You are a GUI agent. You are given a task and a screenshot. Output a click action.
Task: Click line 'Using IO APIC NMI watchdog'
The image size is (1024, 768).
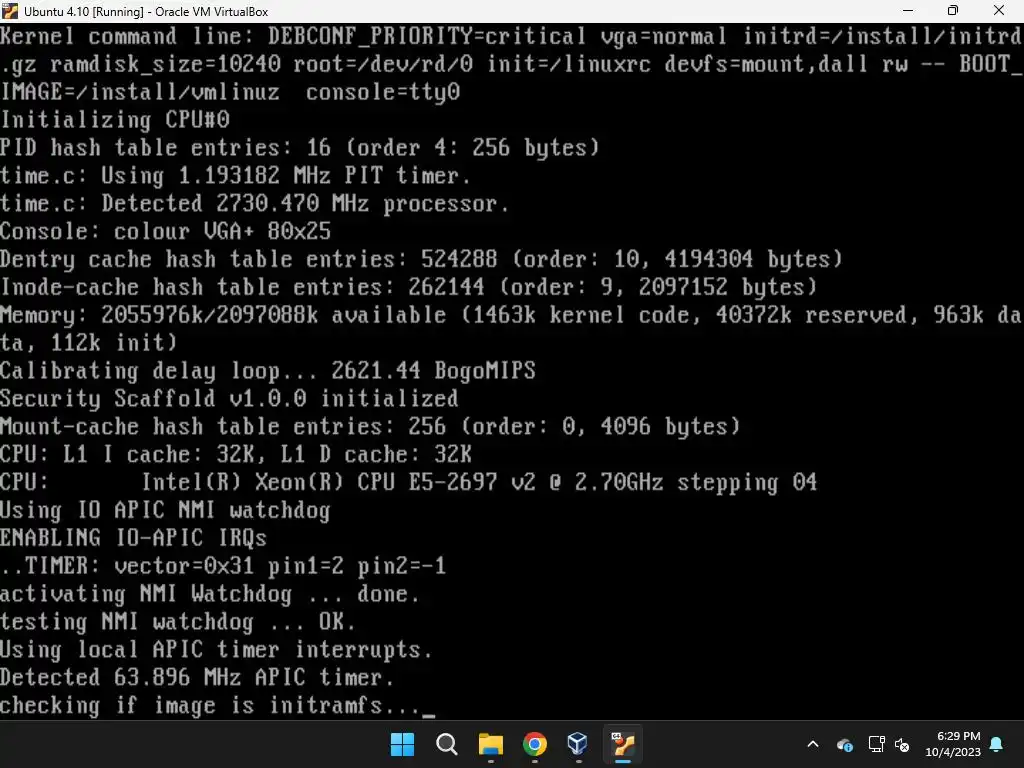tap(165, 511)
